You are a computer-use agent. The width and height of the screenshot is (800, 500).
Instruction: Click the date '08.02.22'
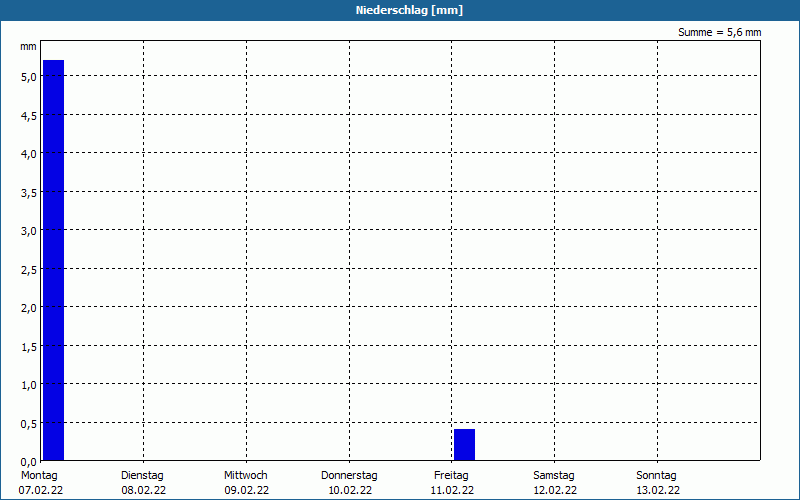(143, 490)
